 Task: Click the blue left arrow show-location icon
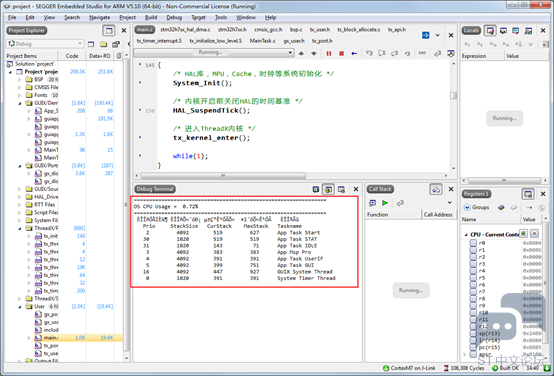[354, 53]
